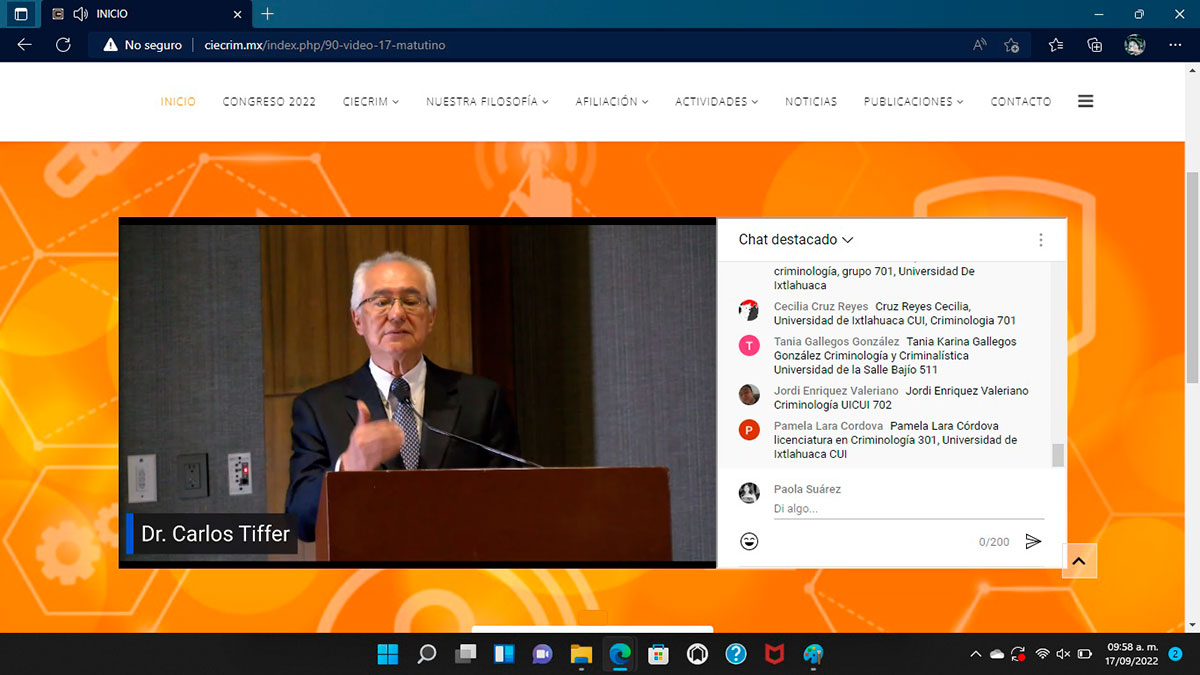
Task: View the No seguro site security info
Action: click(142, 45)
